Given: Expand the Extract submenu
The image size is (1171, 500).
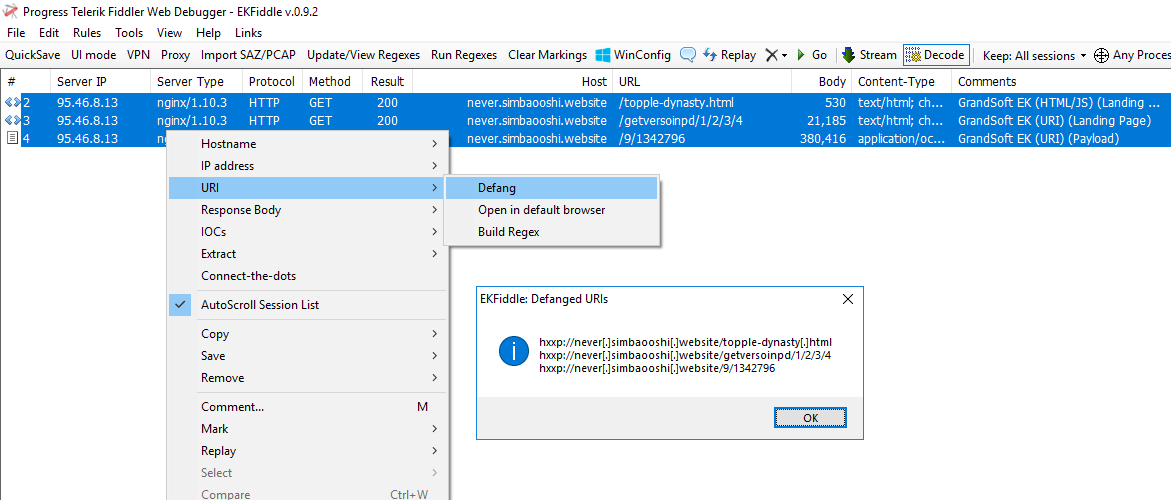Looking at the screenshot, I should tap(308, 254).
